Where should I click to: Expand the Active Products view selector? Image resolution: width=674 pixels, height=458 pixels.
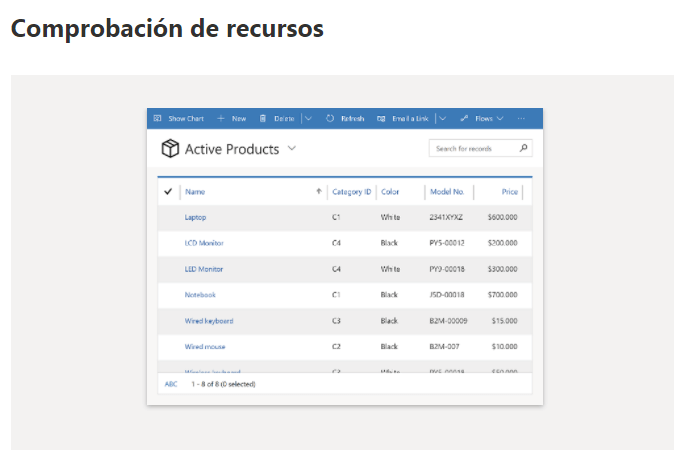292,149
